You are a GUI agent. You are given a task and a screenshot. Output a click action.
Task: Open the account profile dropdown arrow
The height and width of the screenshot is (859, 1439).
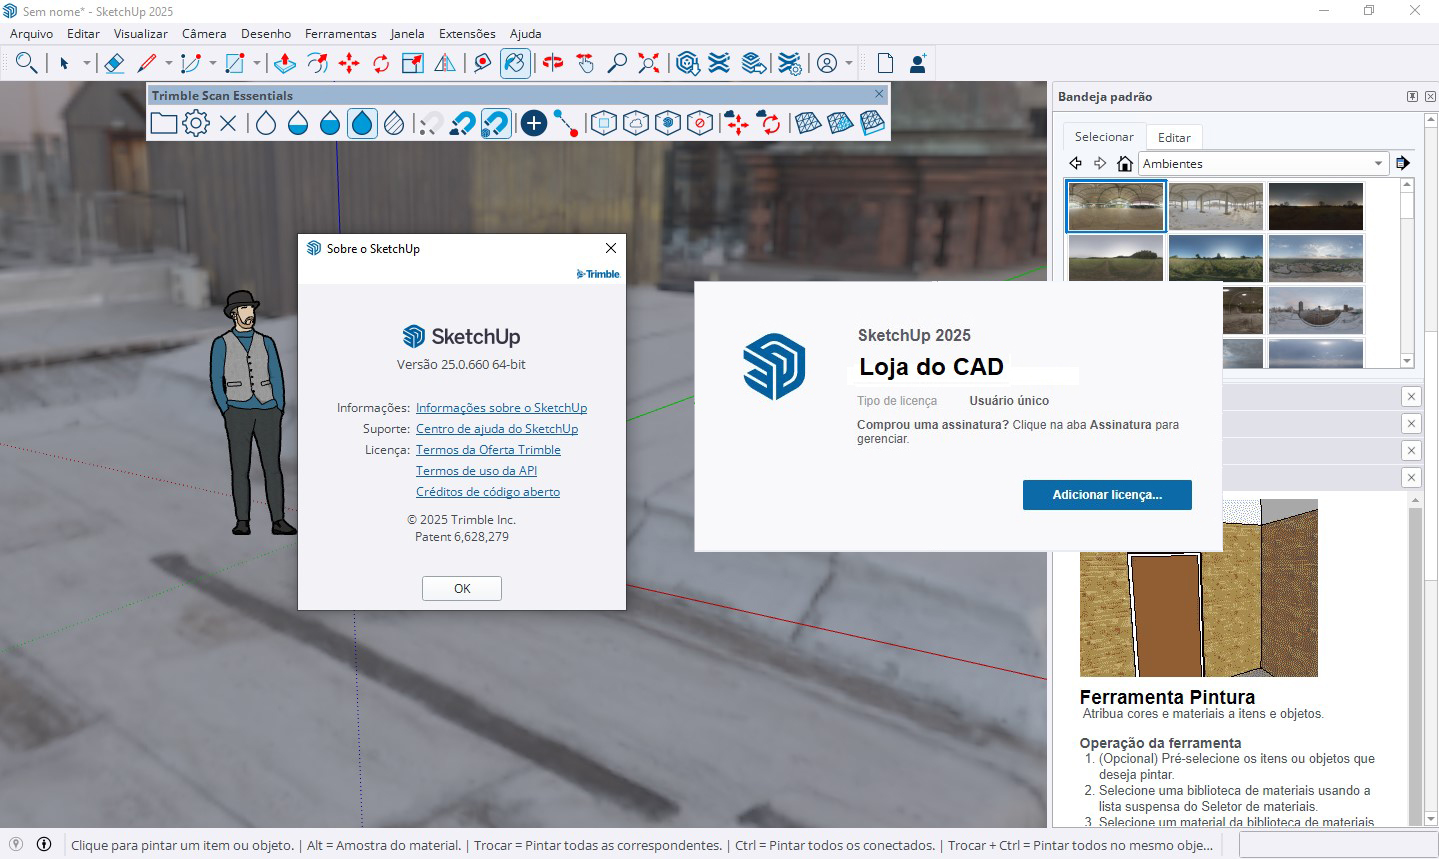(x=849, y=63)
